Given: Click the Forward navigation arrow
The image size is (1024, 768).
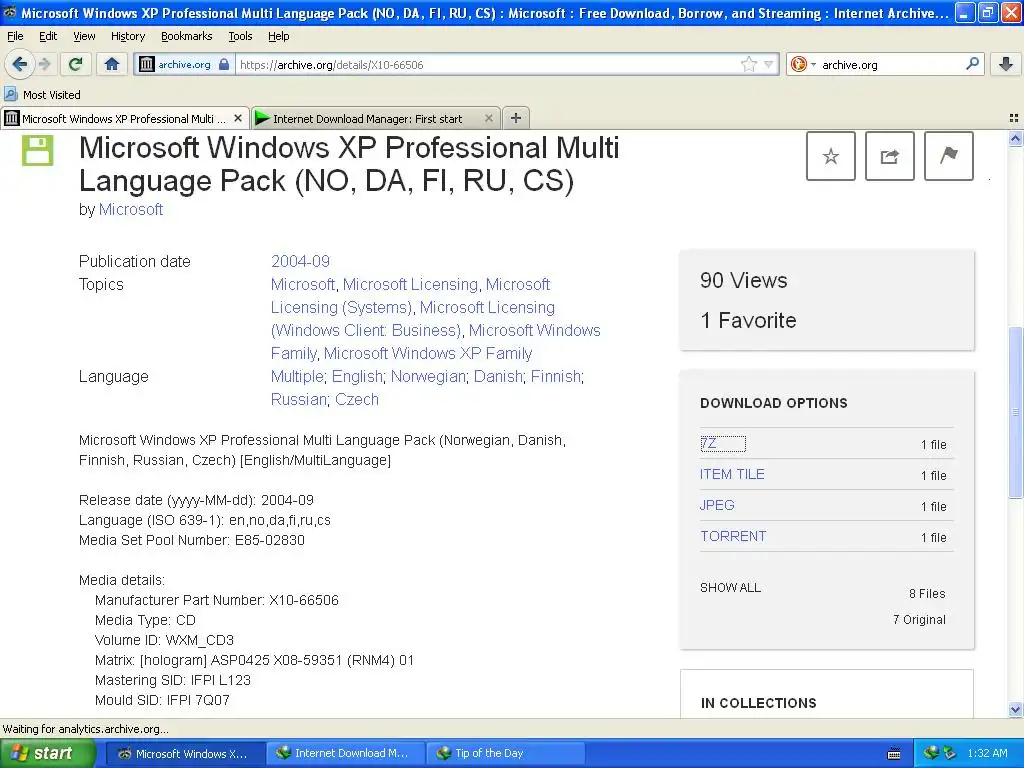Looking at the screenshot, I should pos(44,64).
